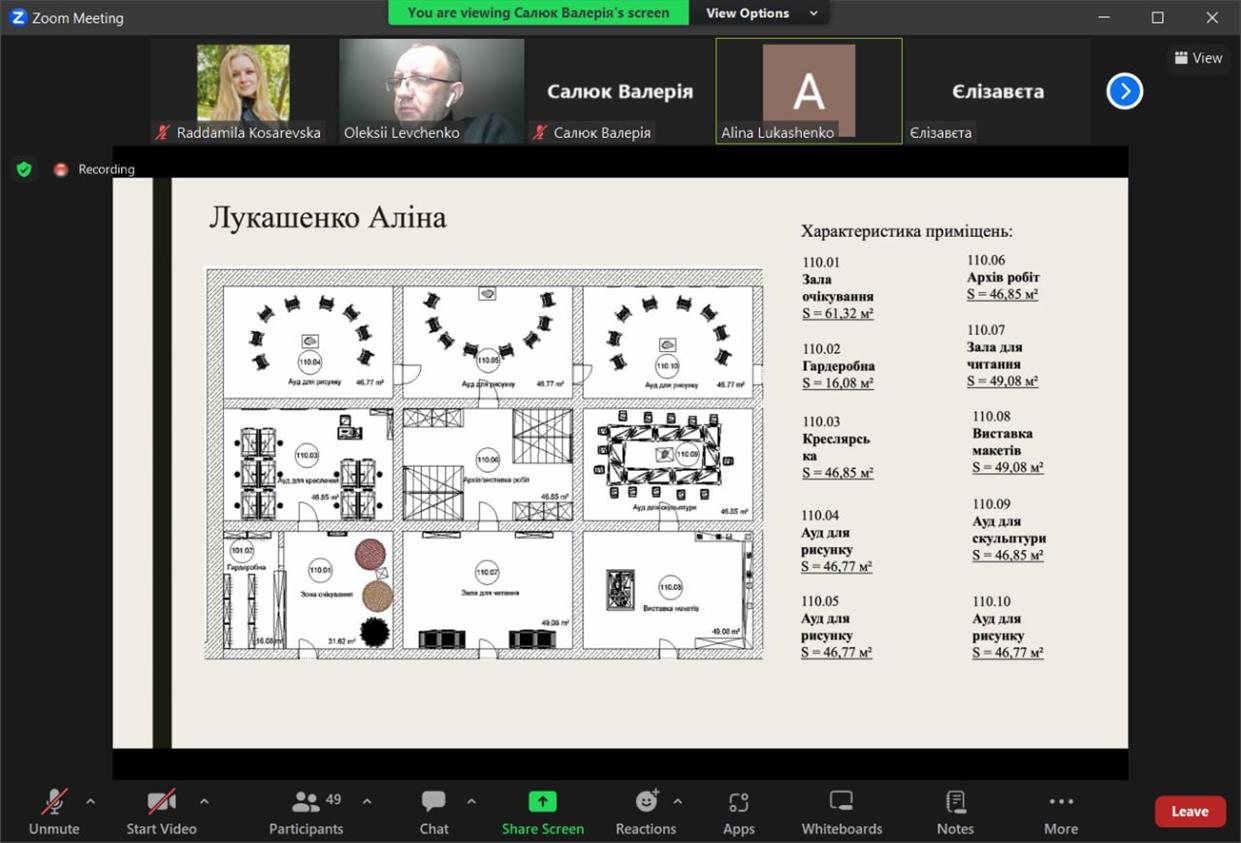Click area value "S = 16,08 м²"
The width and height of the screenshot is (1241, 843).
tap(838, 383)
